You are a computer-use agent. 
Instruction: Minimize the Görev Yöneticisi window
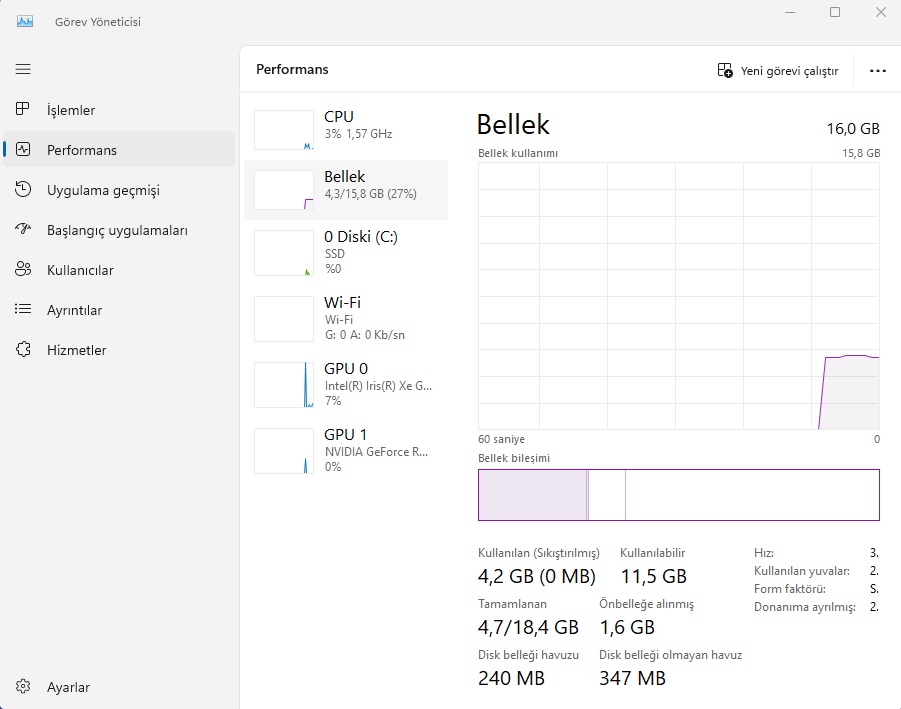pyautogui.click(x=790, y=12)
